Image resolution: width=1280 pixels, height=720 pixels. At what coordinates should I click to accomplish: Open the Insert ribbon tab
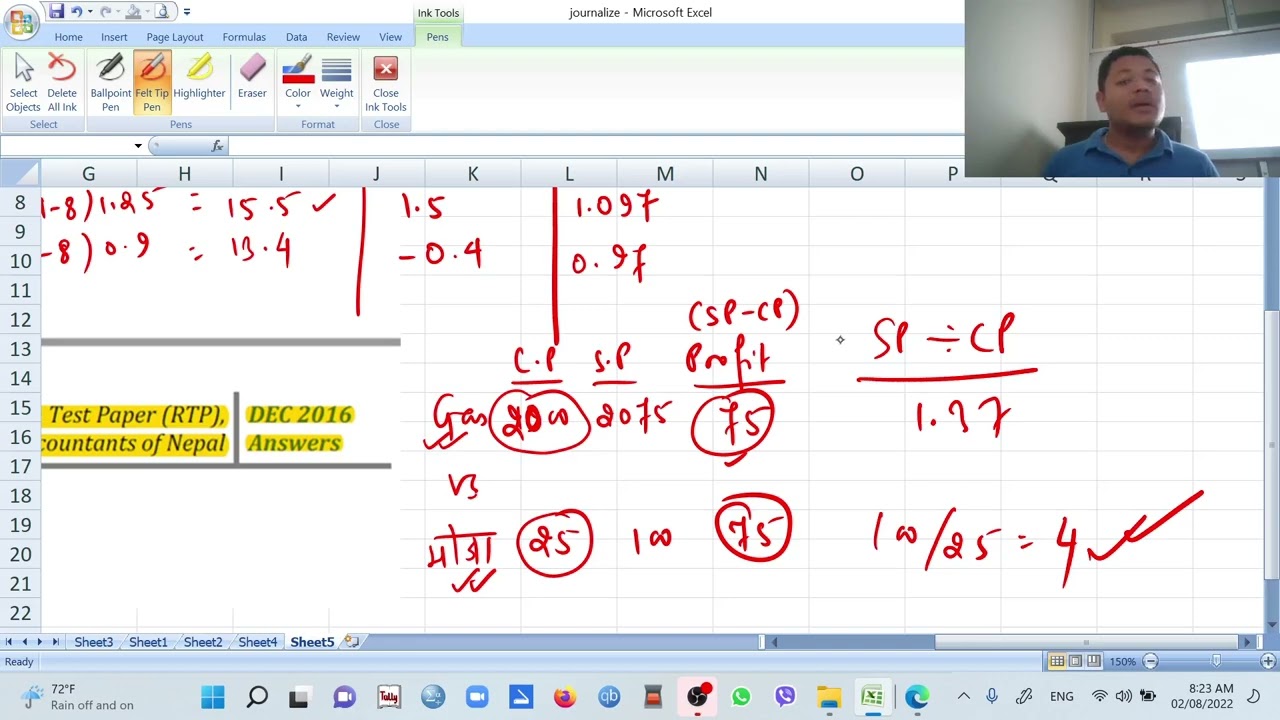[x=114, y=37]
